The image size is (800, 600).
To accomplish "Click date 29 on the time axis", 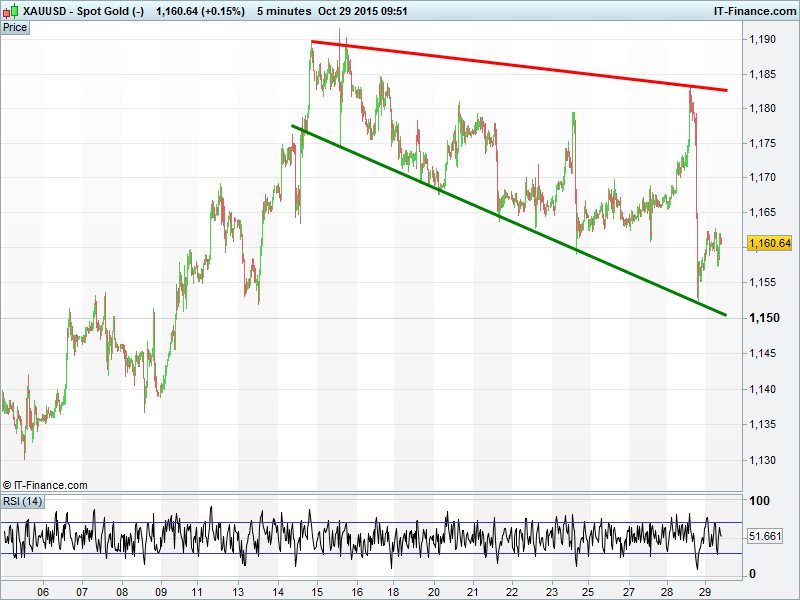I will (x=704, y=591).
